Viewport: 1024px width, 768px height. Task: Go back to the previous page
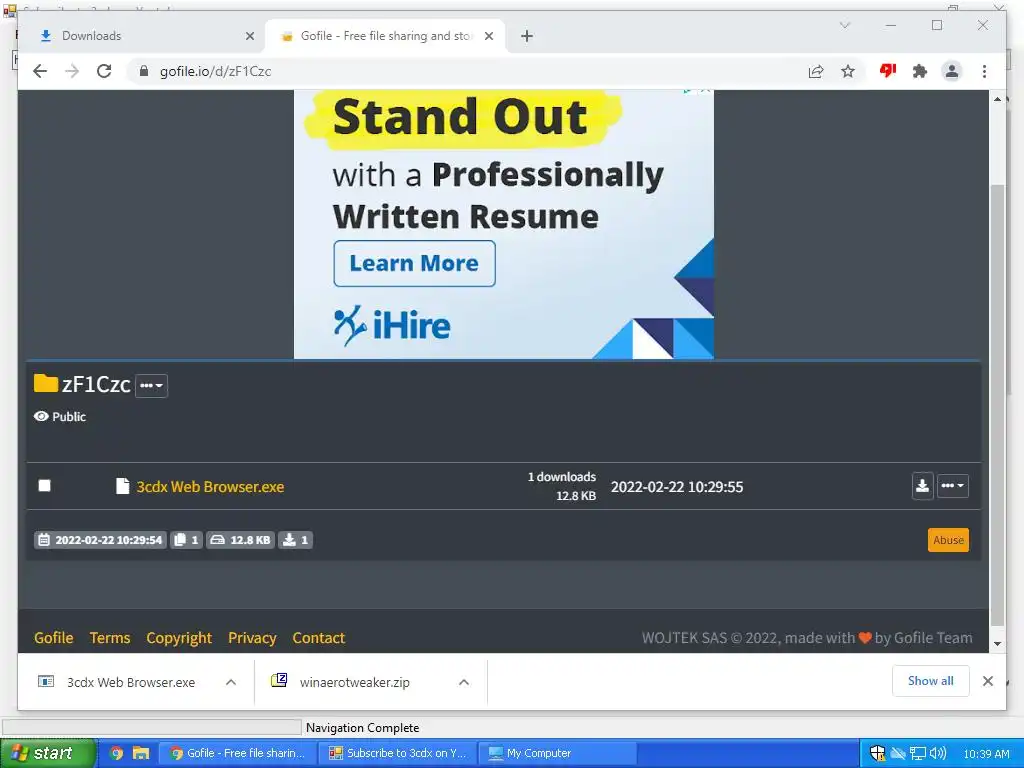(40, 71)
